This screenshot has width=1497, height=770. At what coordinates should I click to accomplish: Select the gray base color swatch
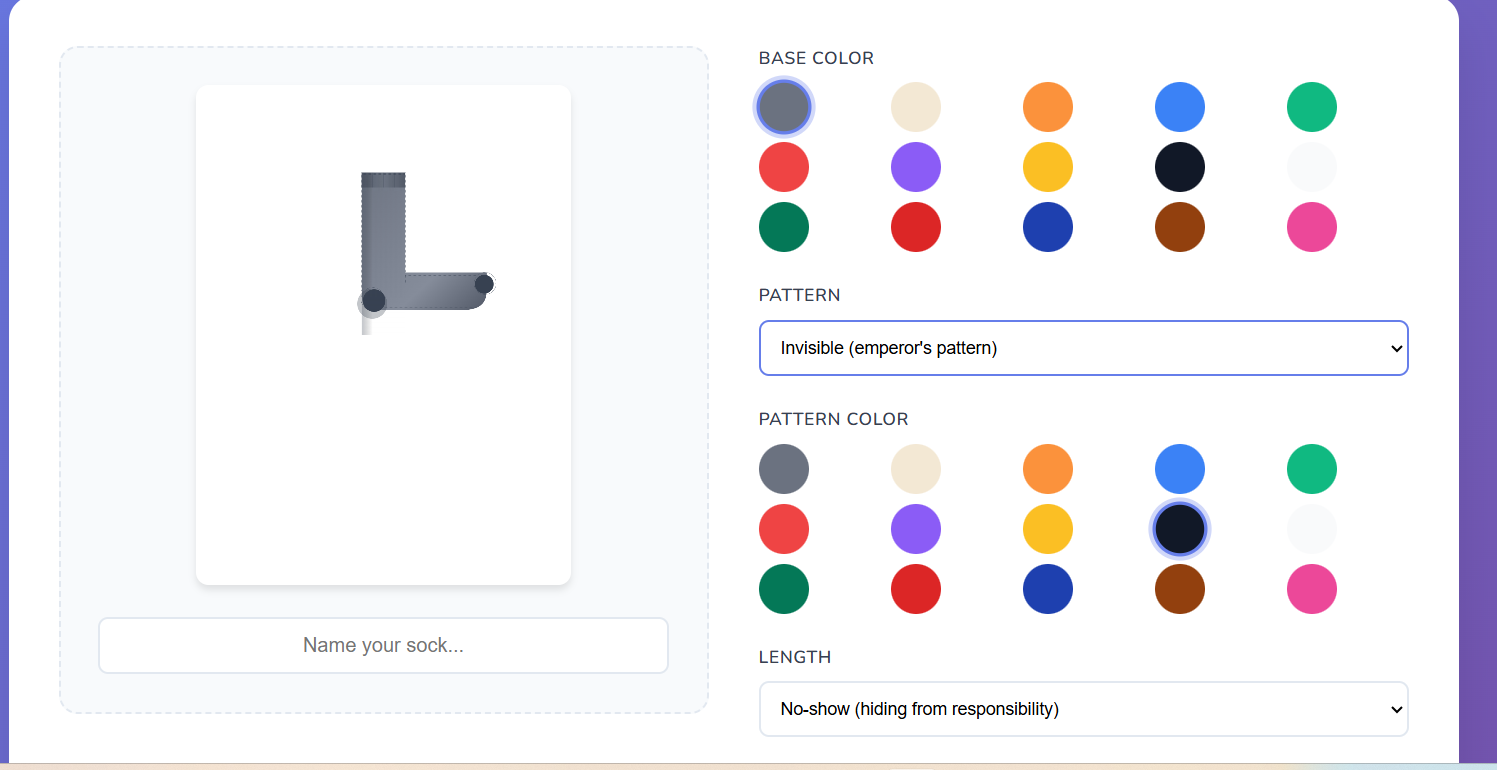pos(784,107)
